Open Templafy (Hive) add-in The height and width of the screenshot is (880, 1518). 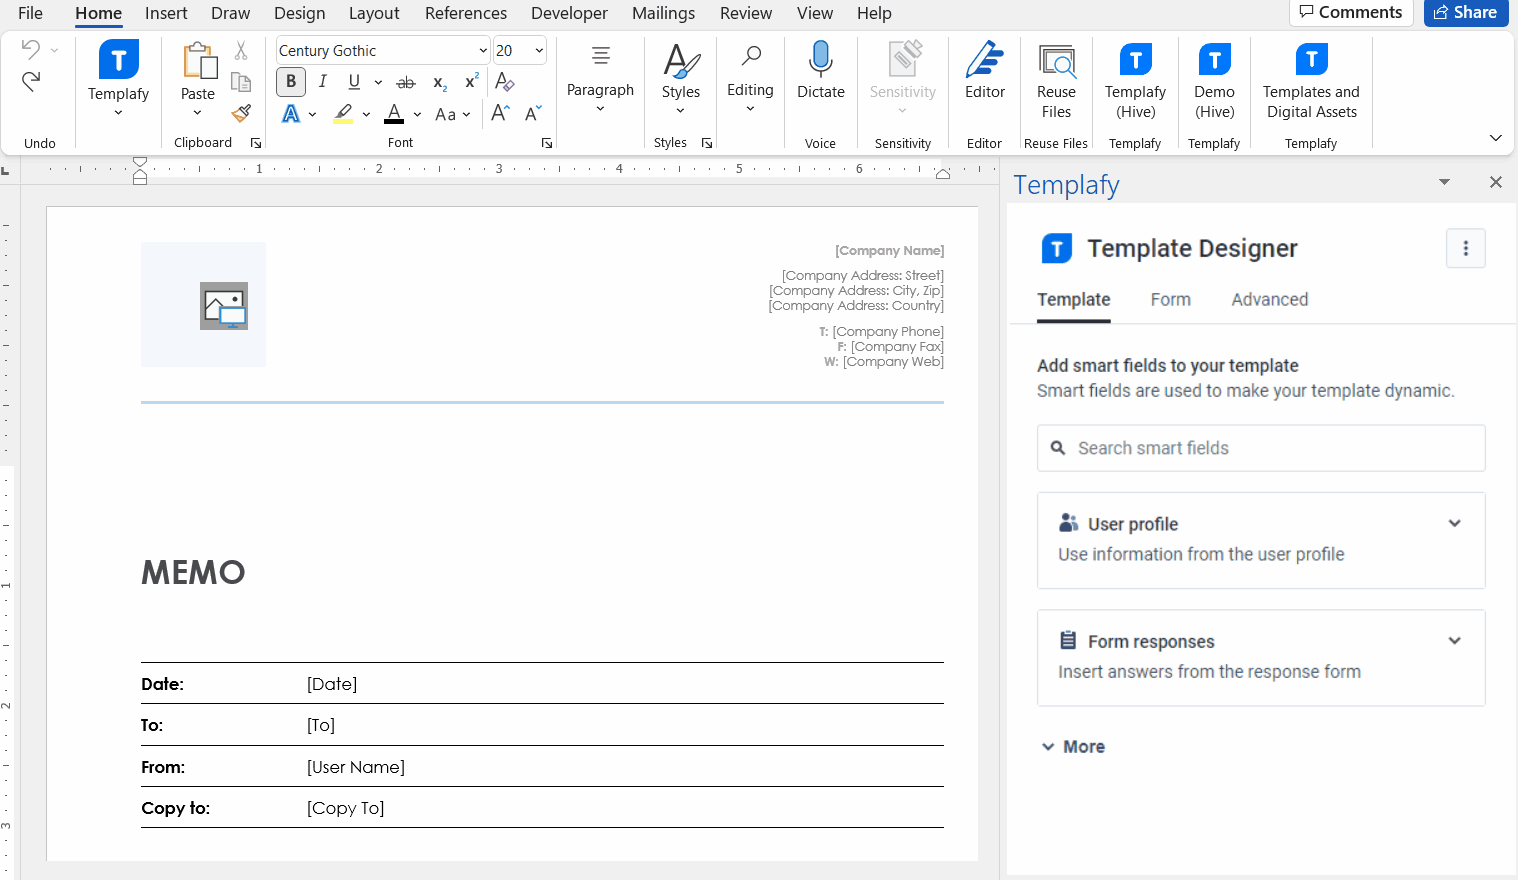1136,80
